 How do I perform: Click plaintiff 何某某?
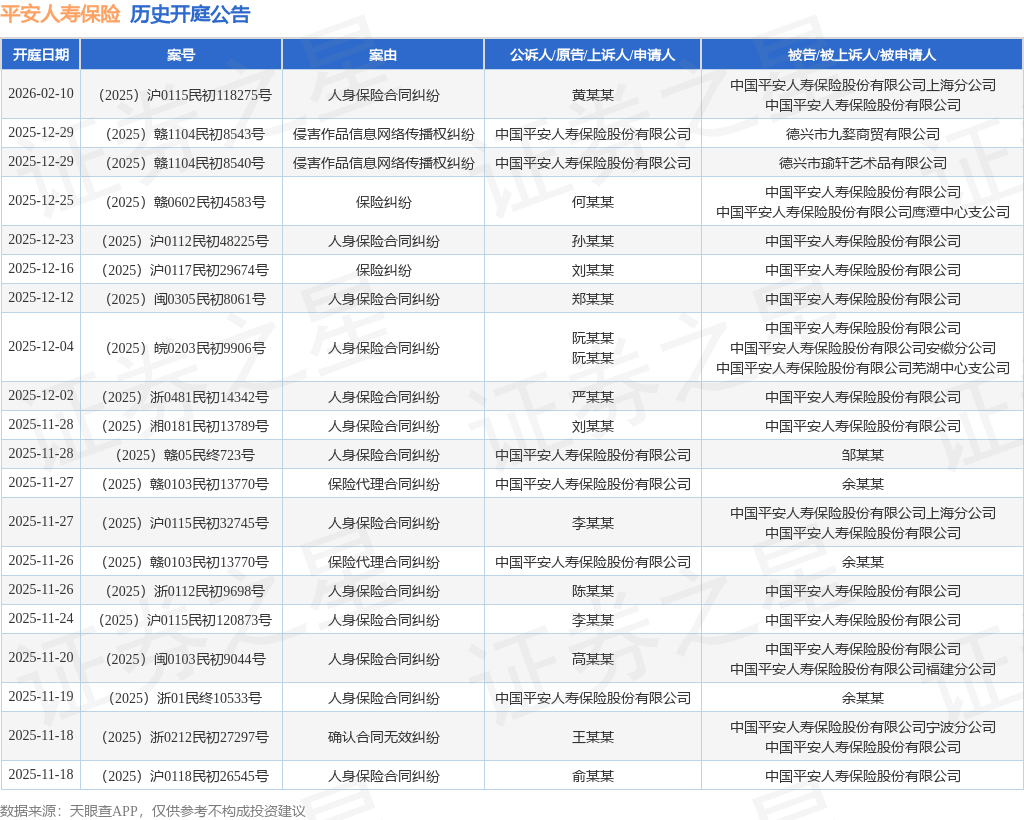[592, 202]
